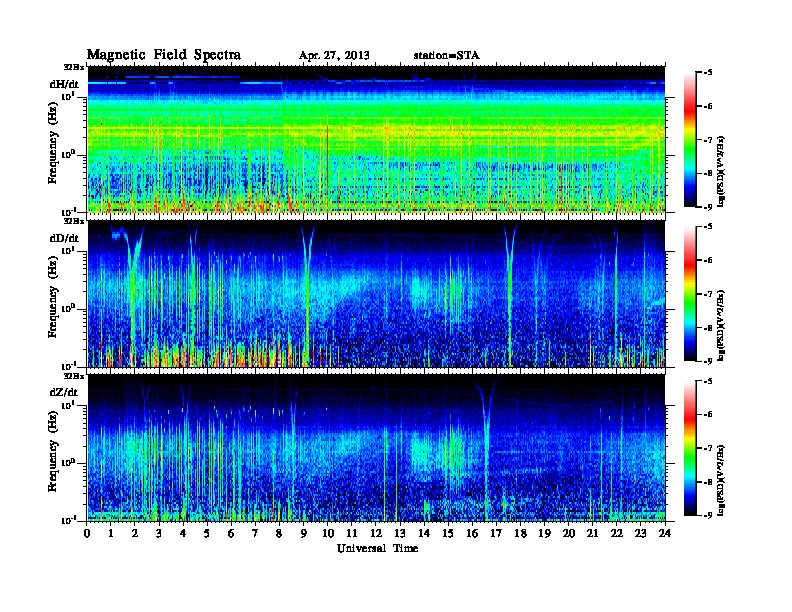Click the dH/dt panel label
This screenshot has height=612, width=792.
[x=64, y=84]
